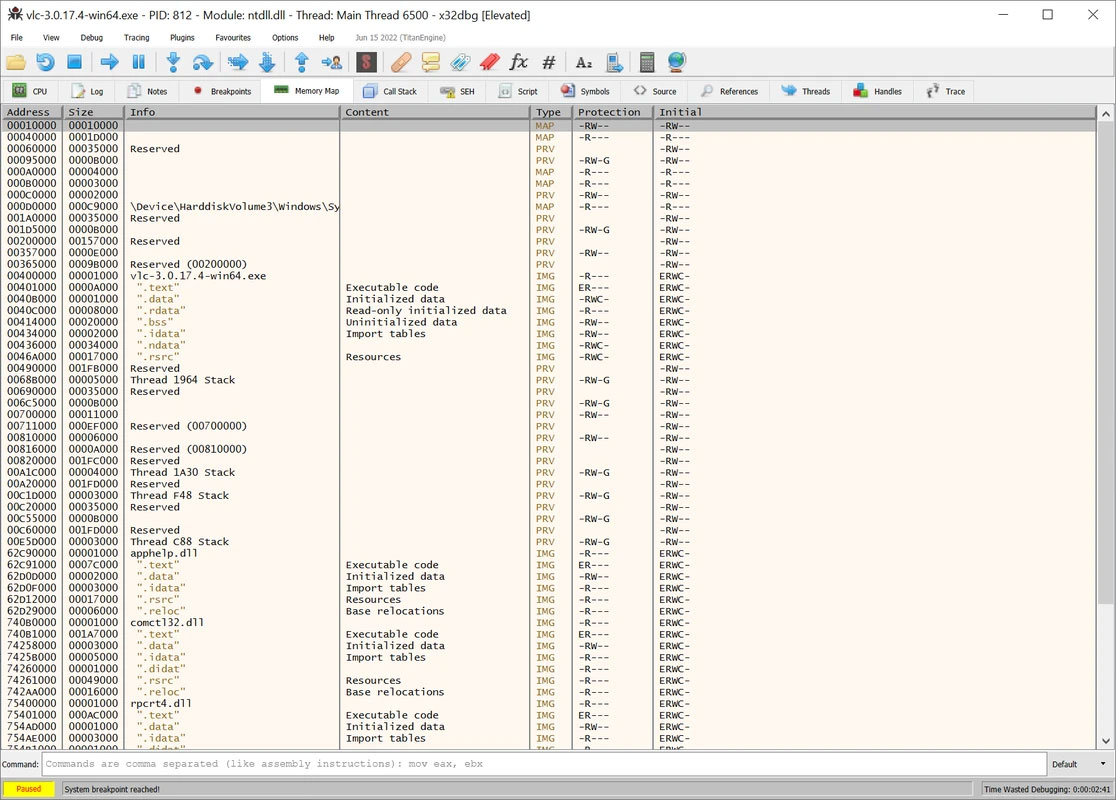Click the Run to User Code icon

click(332, 62)
